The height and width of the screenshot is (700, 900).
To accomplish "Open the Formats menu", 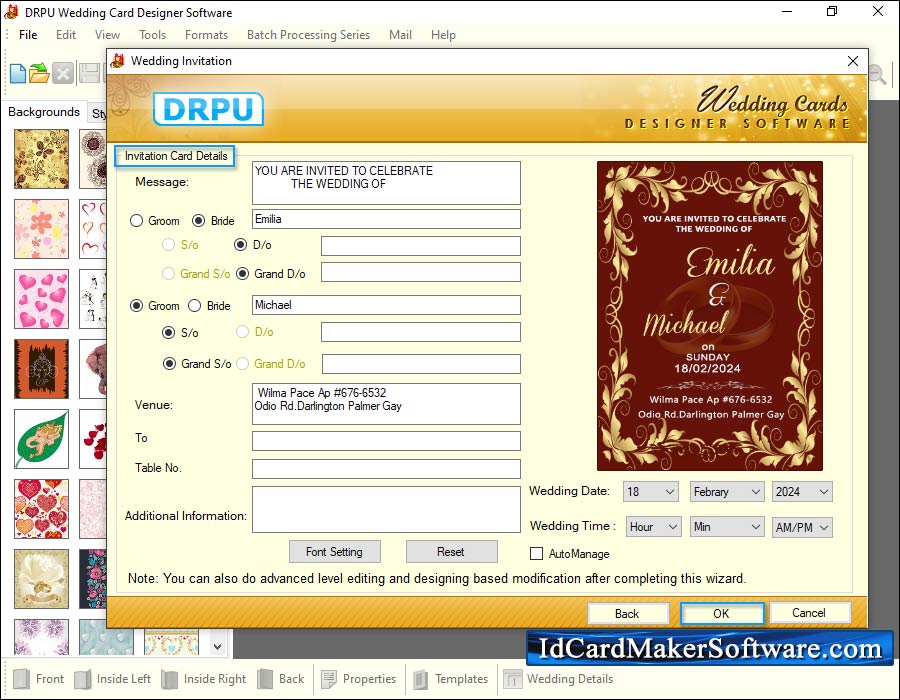I will (206, 35).
